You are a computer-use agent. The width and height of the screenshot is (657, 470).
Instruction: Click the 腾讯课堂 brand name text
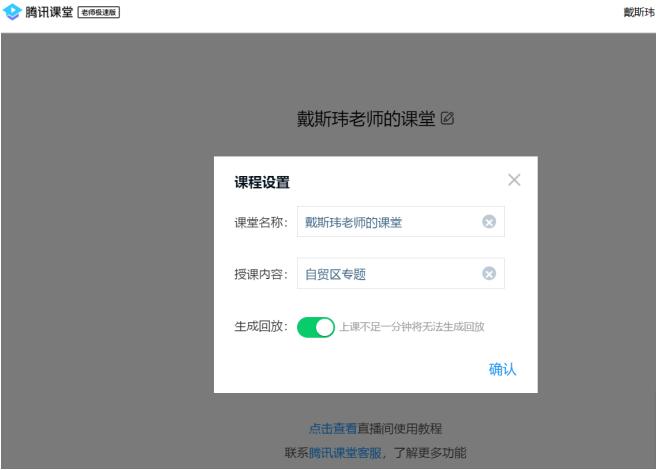point(45,11)
